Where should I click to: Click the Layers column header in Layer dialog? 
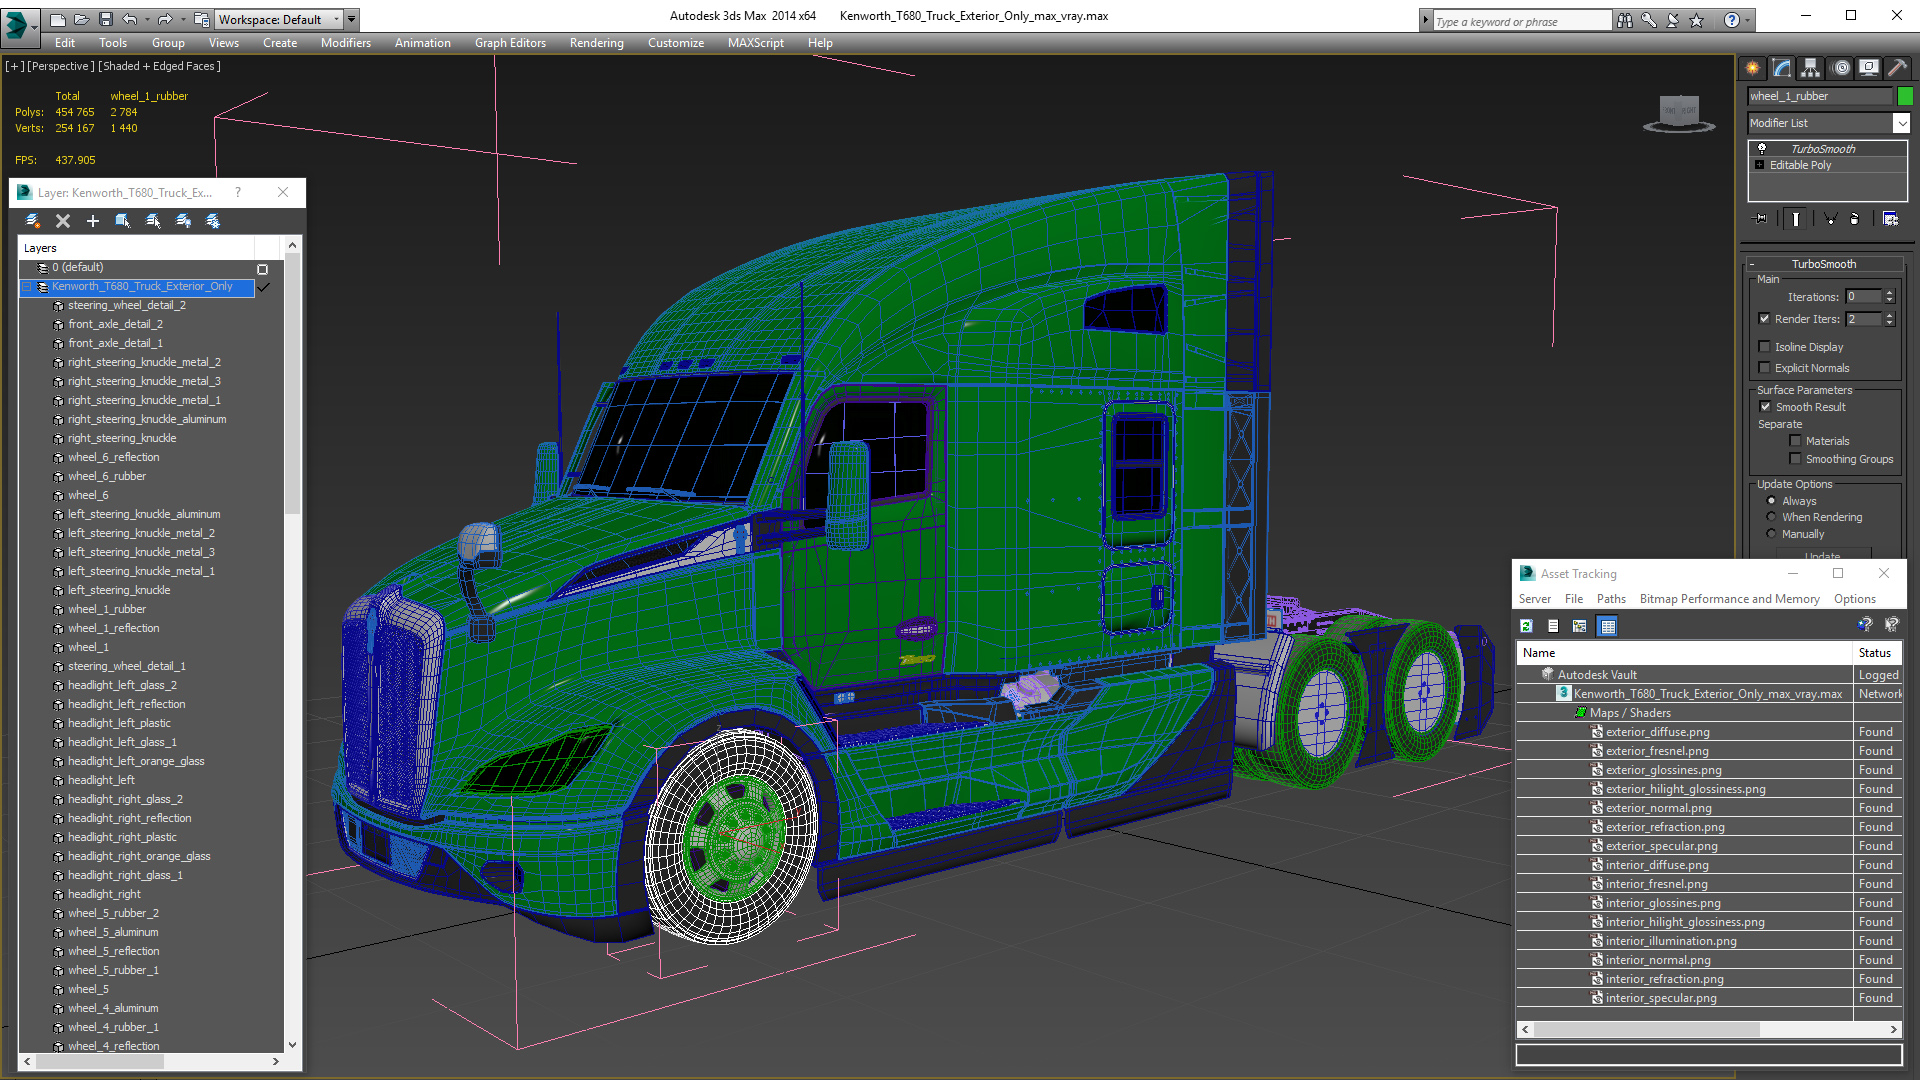click(136, 248)
